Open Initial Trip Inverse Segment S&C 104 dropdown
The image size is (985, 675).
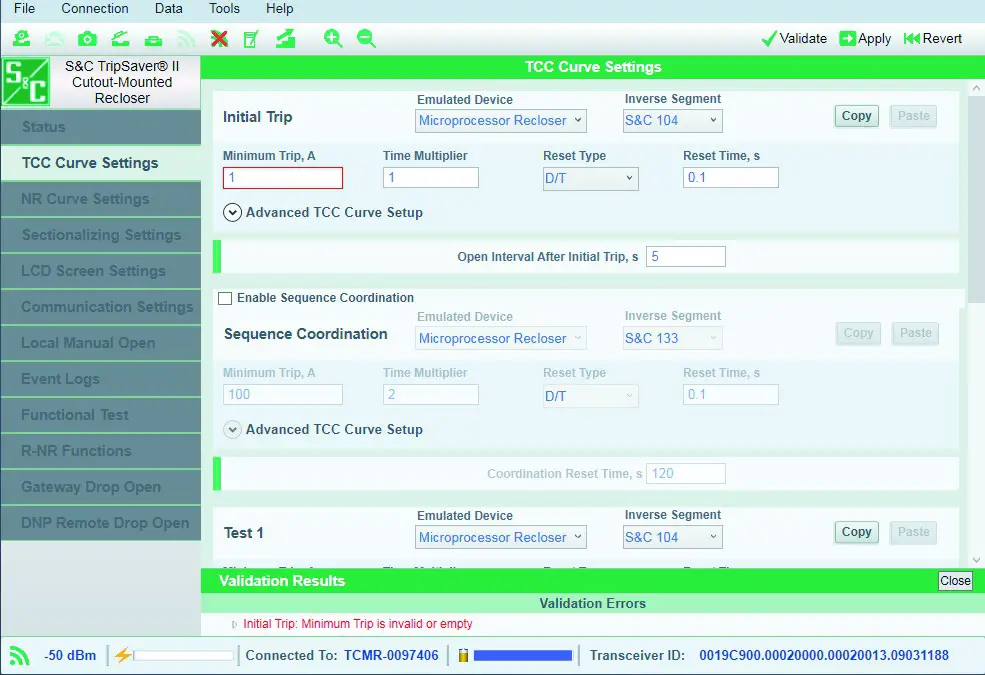(672, 121)
